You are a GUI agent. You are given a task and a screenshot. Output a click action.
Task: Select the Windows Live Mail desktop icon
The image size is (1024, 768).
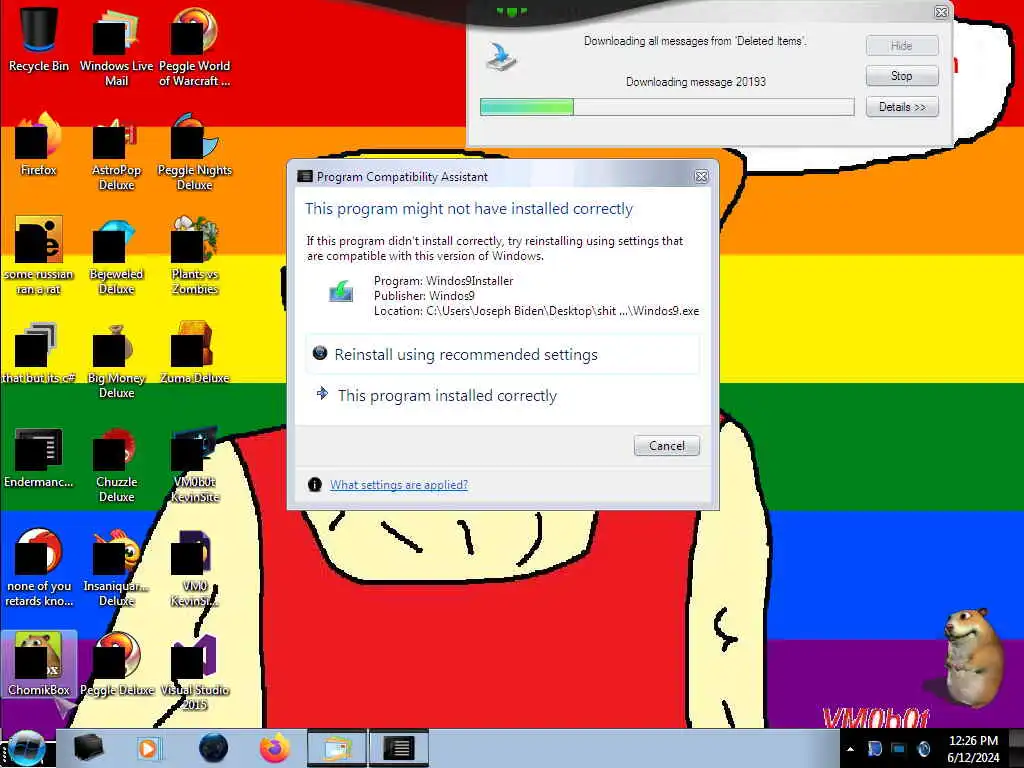pyautogui.click(x=116, y=46)
